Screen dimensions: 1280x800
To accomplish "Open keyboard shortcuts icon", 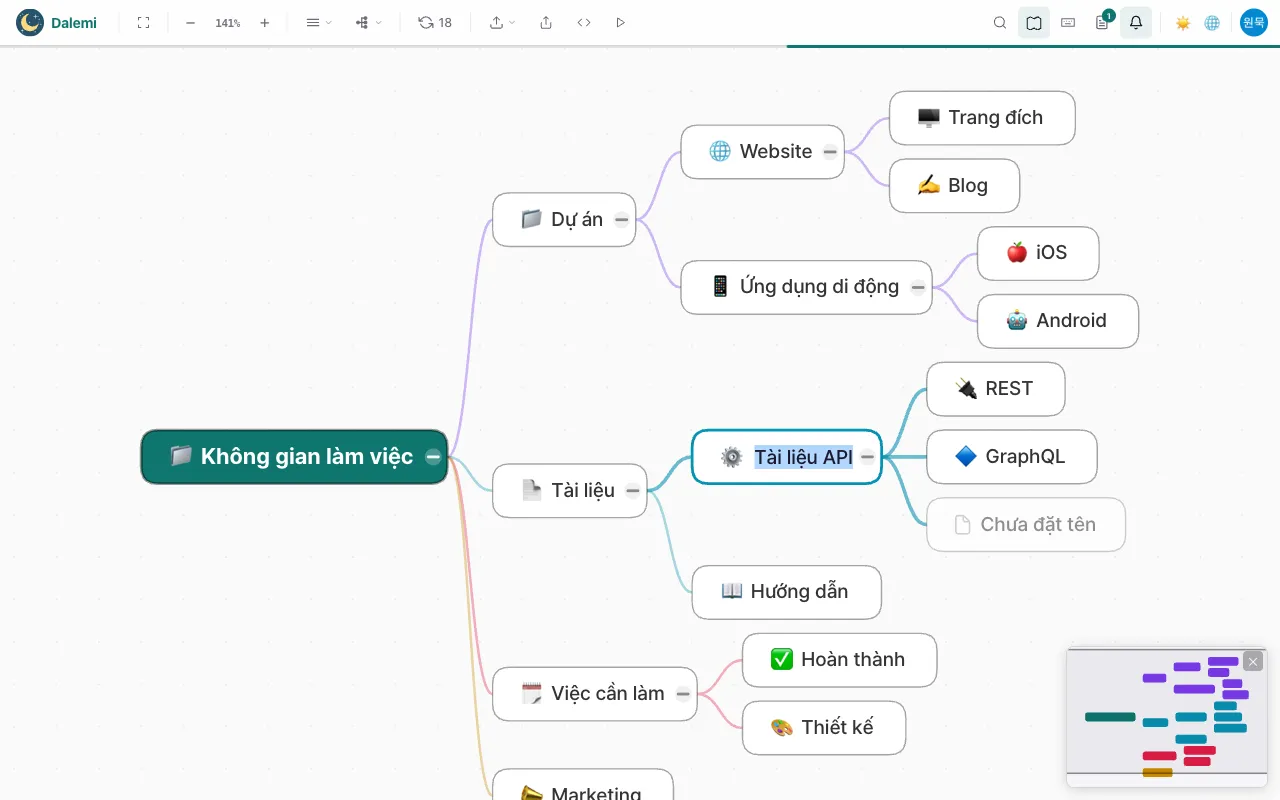I will 1068,22.
